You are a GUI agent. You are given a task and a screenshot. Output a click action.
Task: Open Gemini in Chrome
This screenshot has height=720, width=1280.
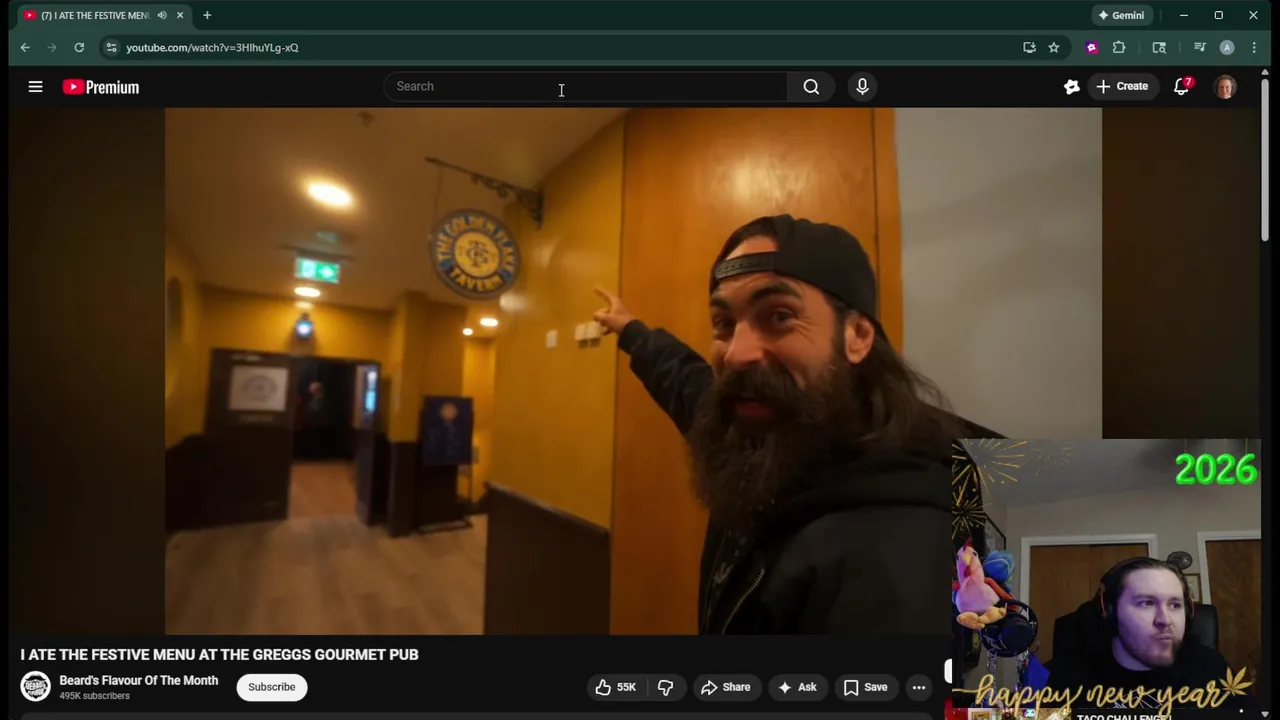(1121, 15)
